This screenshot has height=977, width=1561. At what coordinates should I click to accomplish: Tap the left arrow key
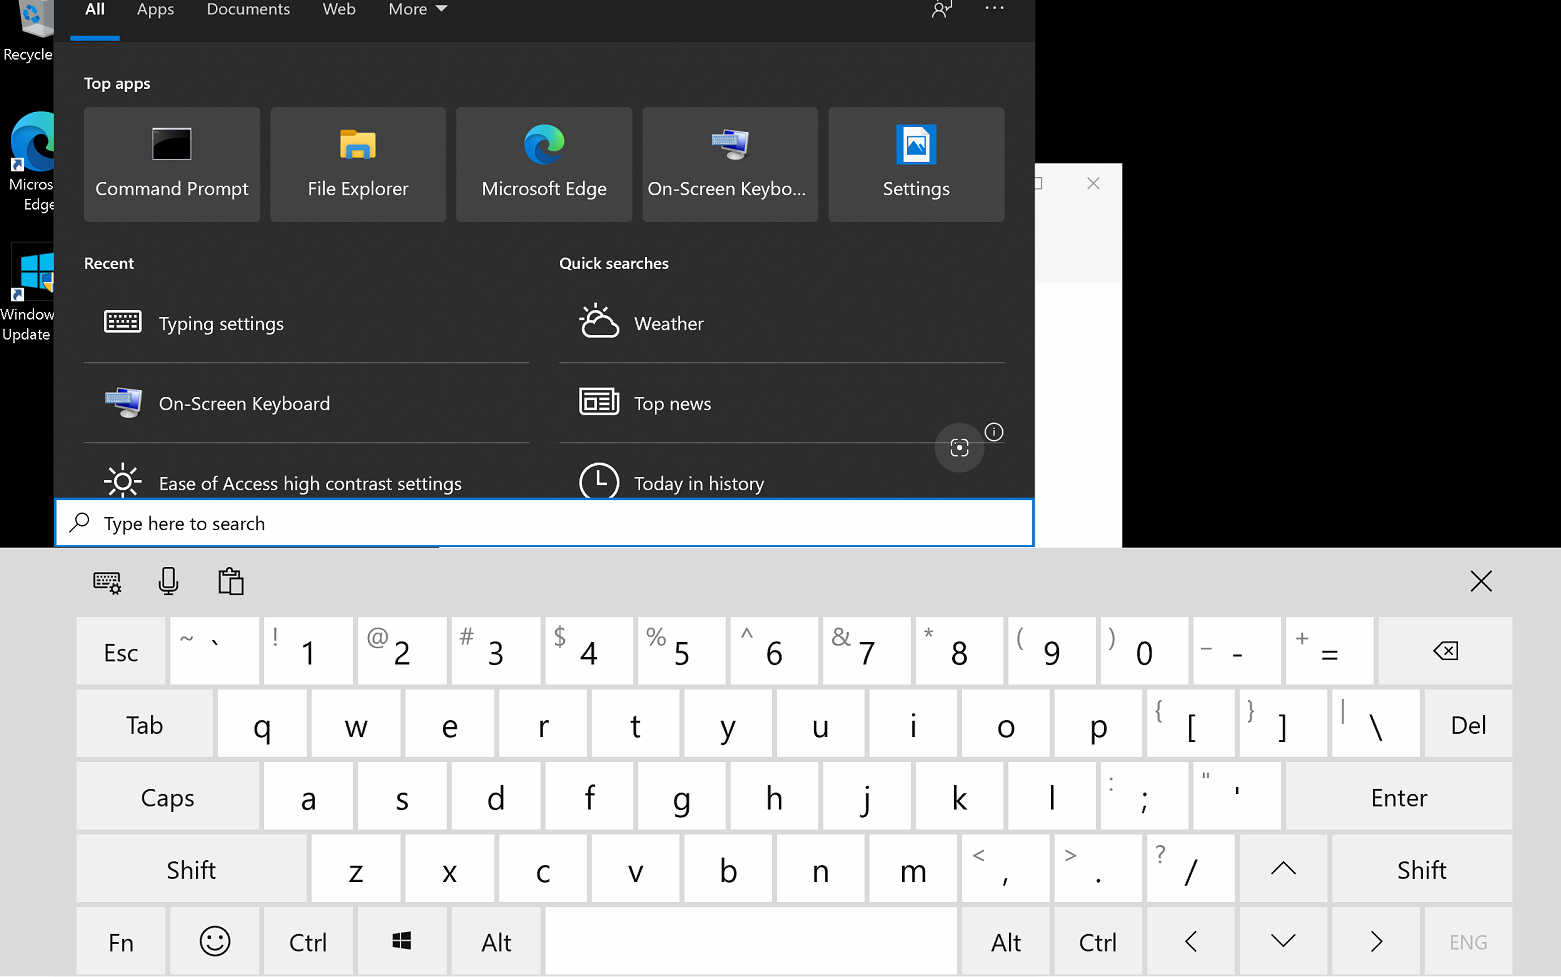(x=1191, y=942)
